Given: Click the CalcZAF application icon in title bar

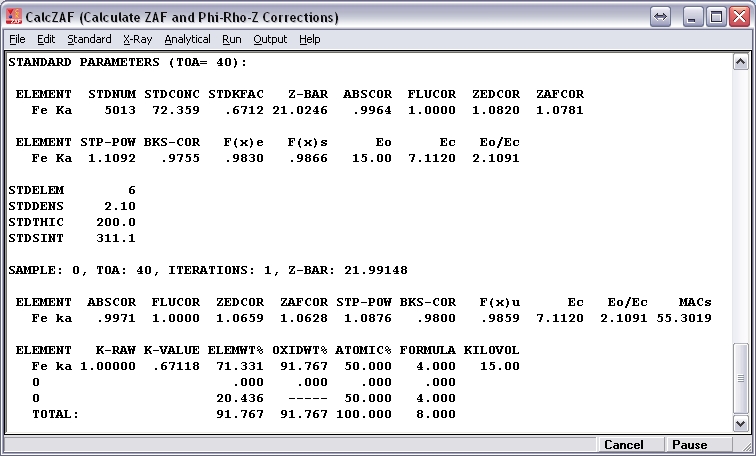Looking at the screenshot, I should pyautogui.click(x=15, y=17).
